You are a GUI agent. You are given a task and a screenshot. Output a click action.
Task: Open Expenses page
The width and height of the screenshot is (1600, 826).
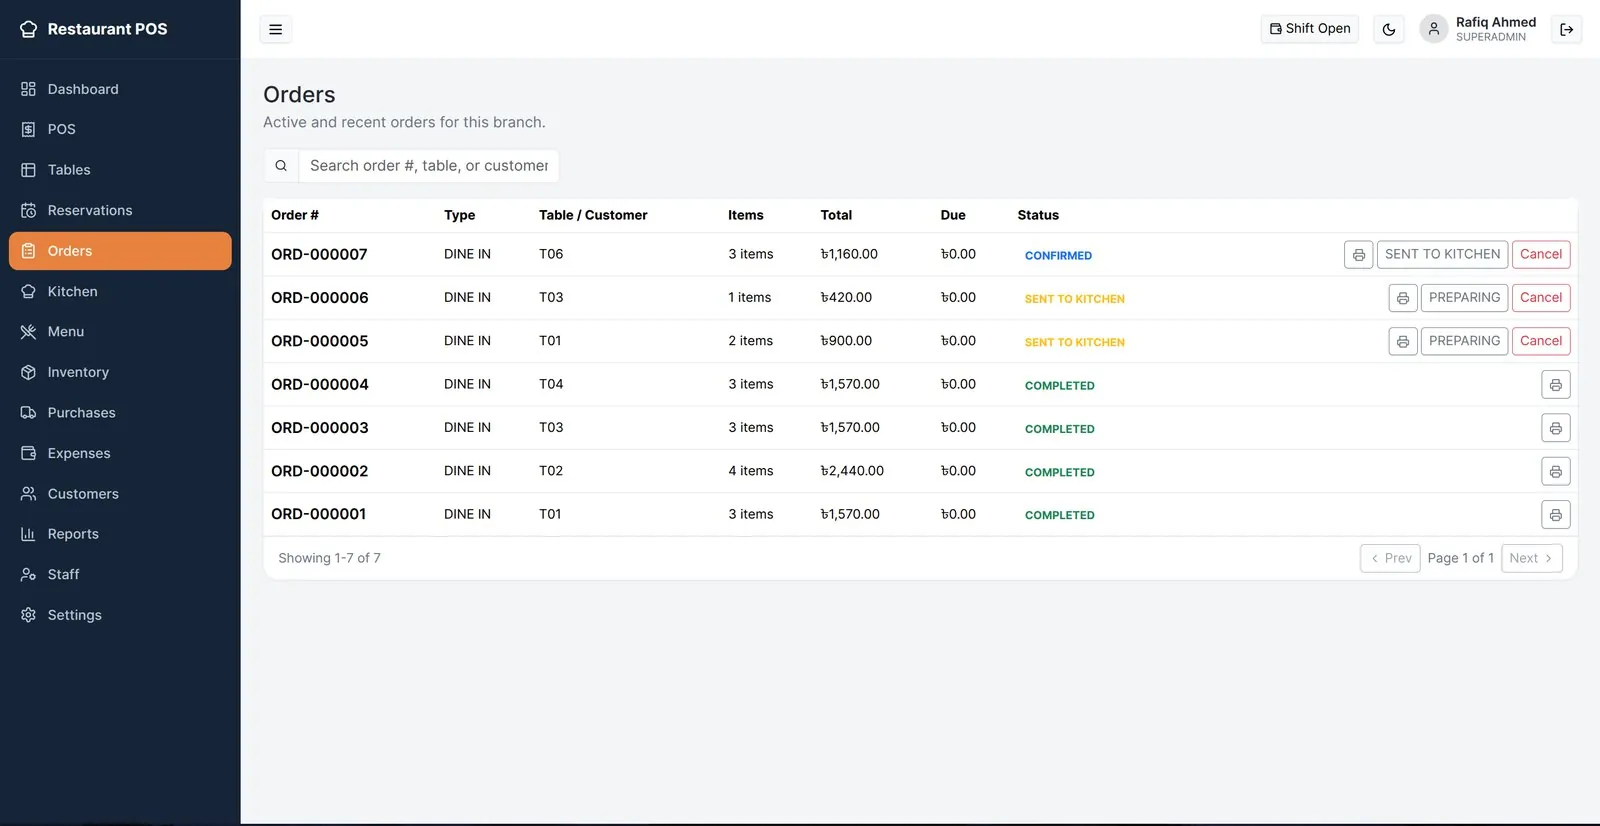click(x=120, y=453)
